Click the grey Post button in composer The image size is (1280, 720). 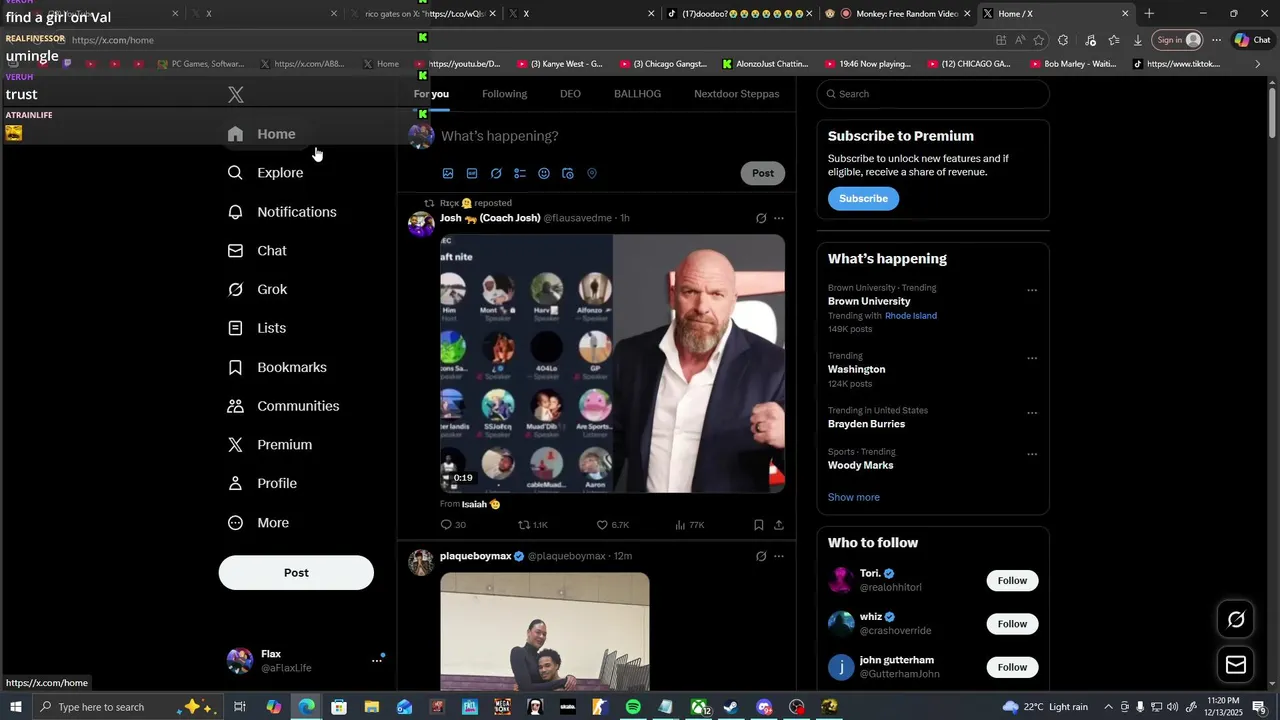tap(763, 173)
